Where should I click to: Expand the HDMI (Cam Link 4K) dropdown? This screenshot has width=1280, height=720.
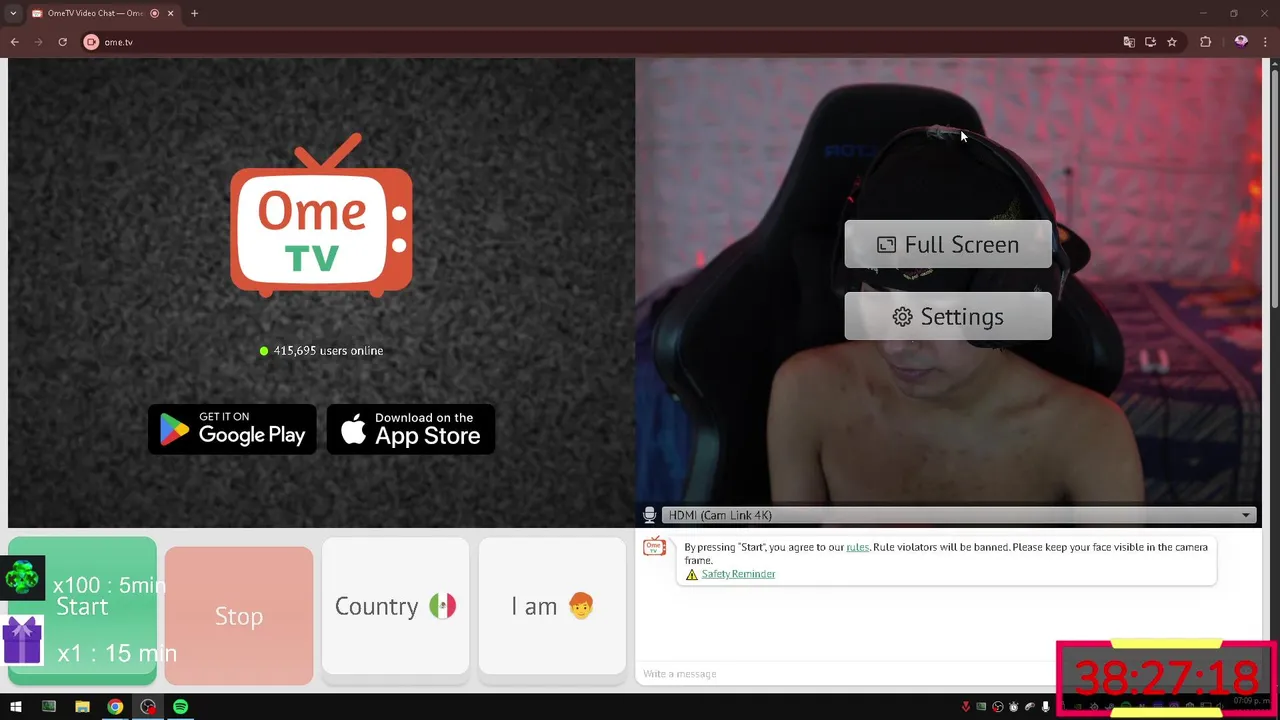(x=957, y=515)
